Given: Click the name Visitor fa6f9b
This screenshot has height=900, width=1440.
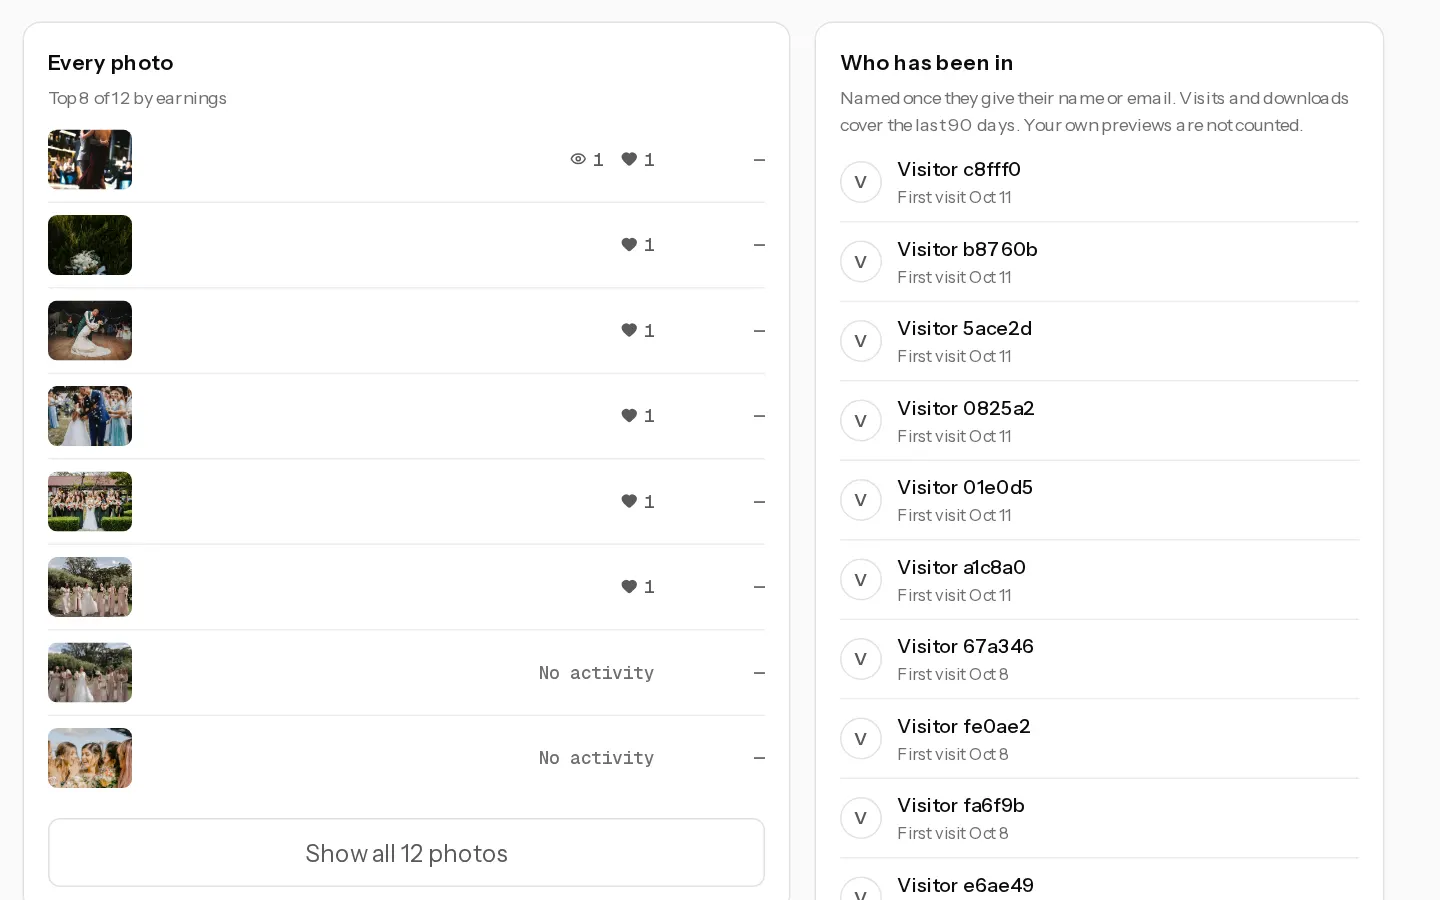Looking at the screenshot, I should tap(960, 805).
